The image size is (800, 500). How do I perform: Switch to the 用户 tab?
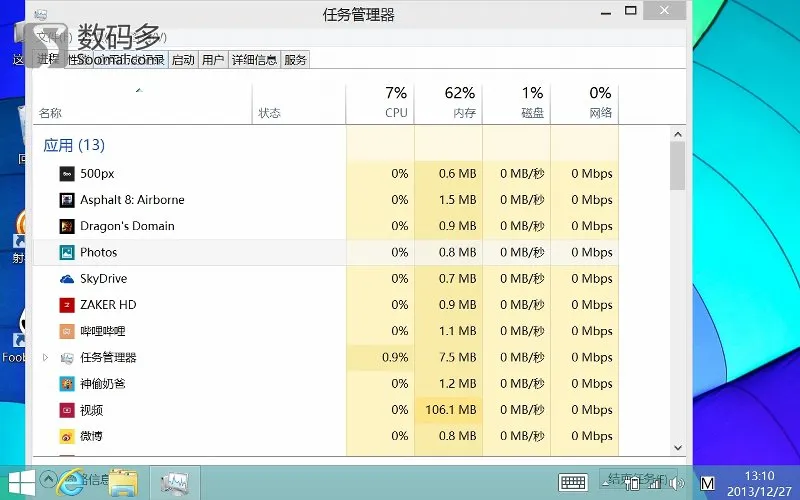213,60
